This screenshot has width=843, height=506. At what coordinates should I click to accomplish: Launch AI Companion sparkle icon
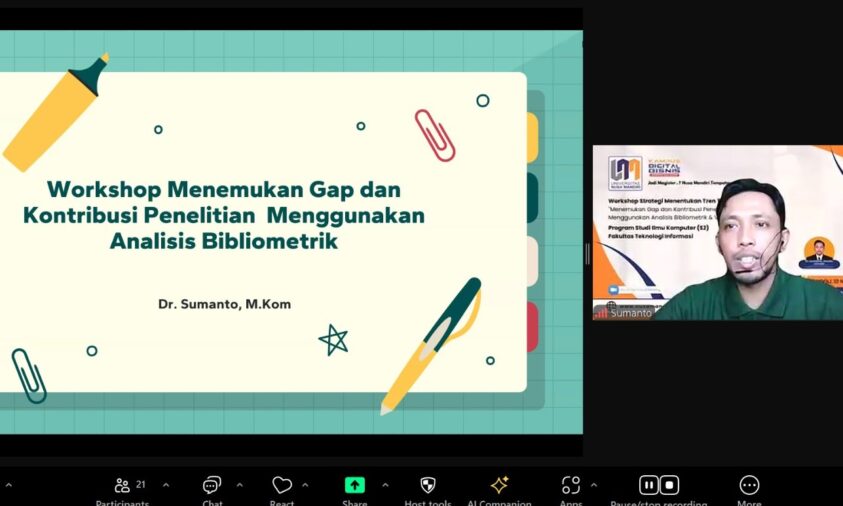499,485
